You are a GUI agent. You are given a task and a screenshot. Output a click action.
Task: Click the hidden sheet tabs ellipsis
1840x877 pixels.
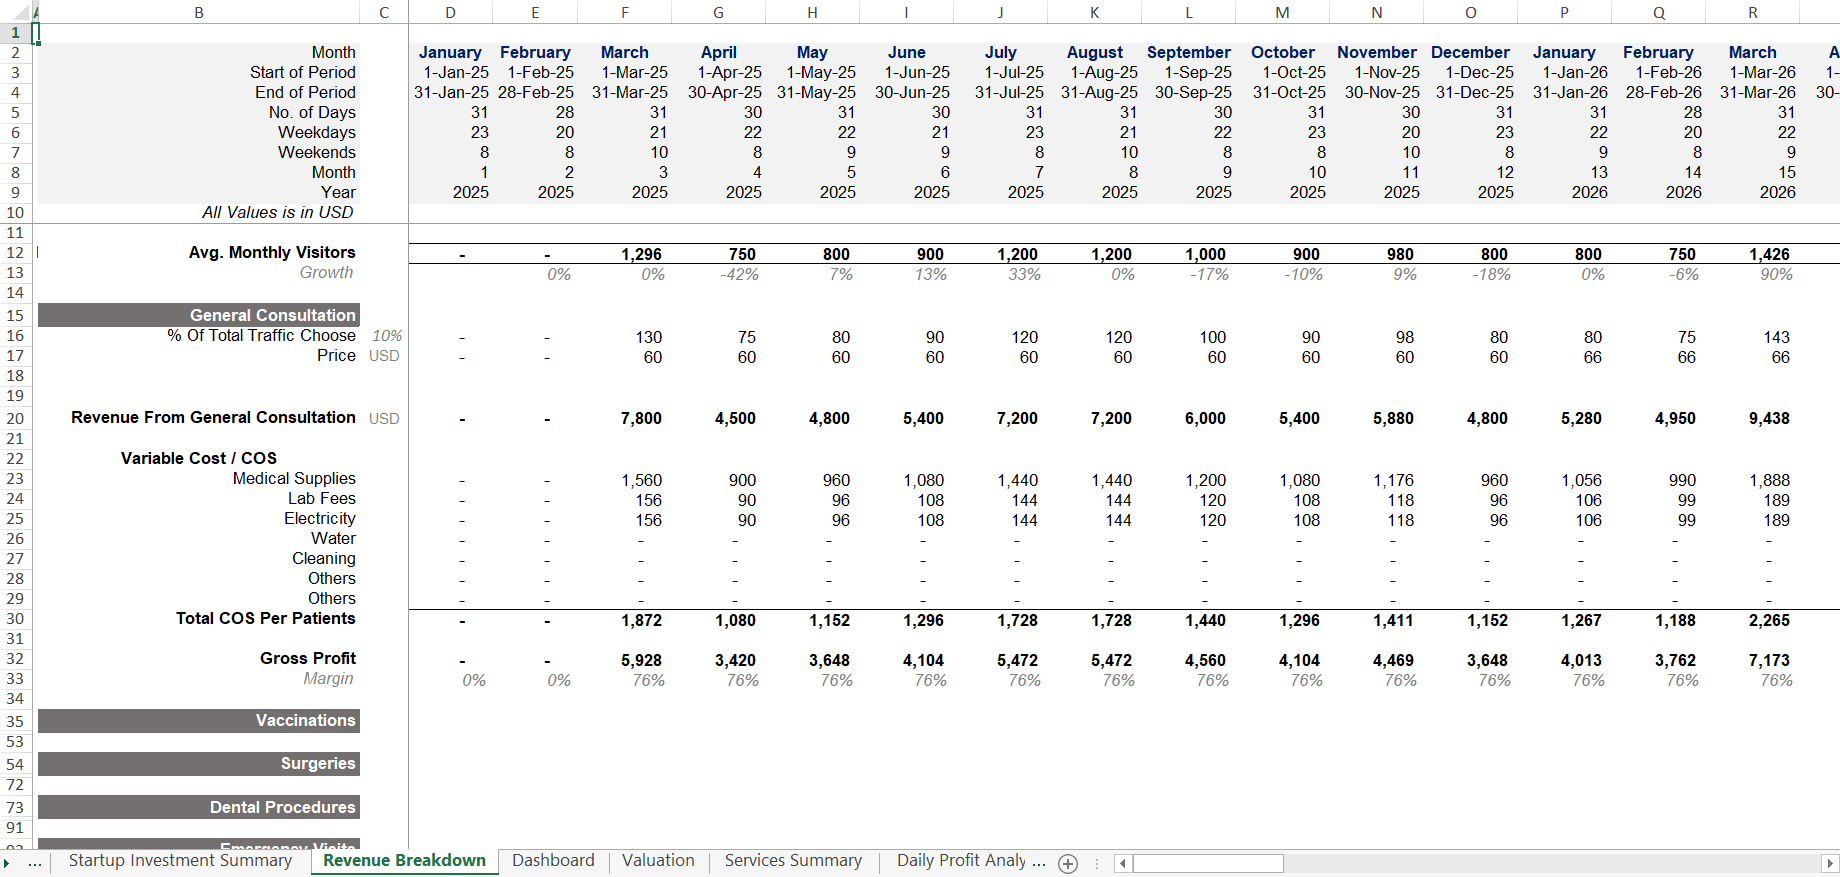(35, 863)
